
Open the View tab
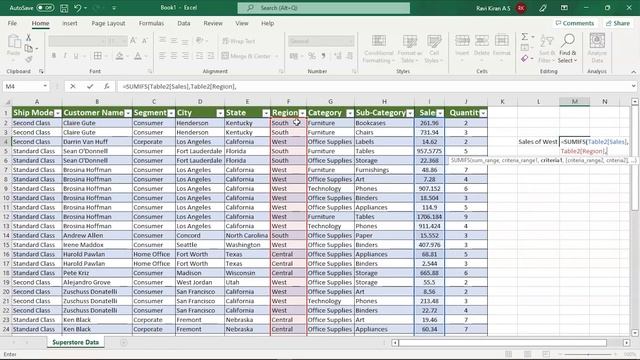242,23
